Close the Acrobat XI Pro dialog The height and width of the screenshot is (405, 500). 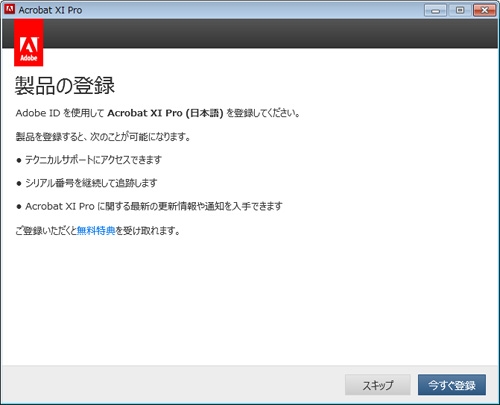484,10
